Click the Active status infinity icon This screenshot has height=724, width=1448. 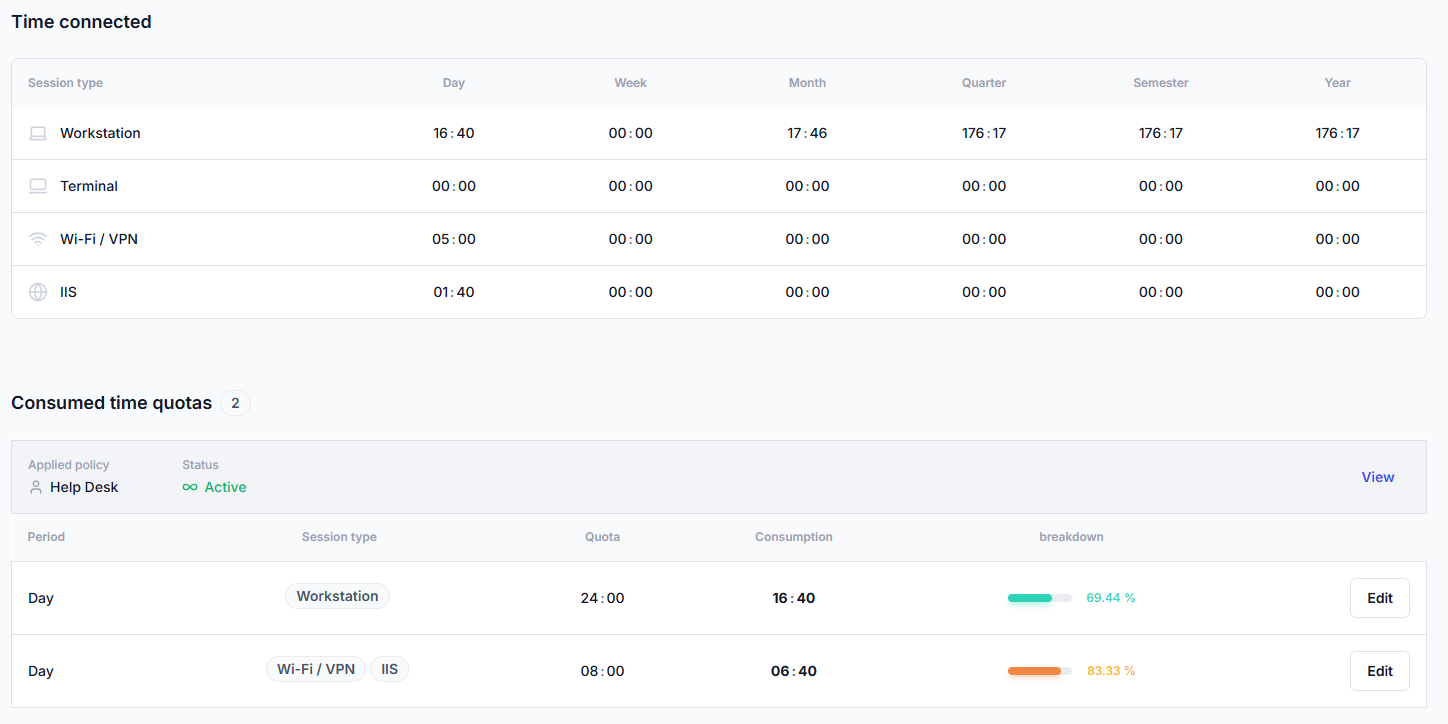(190, 487)
